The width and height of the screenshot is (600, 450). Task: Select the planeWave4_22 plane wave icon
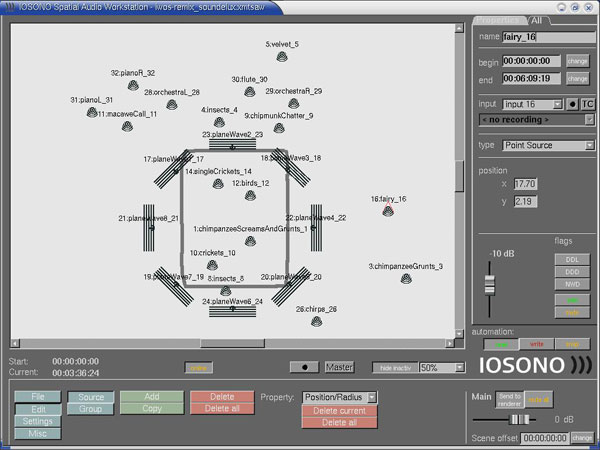[x=316, y=228]
